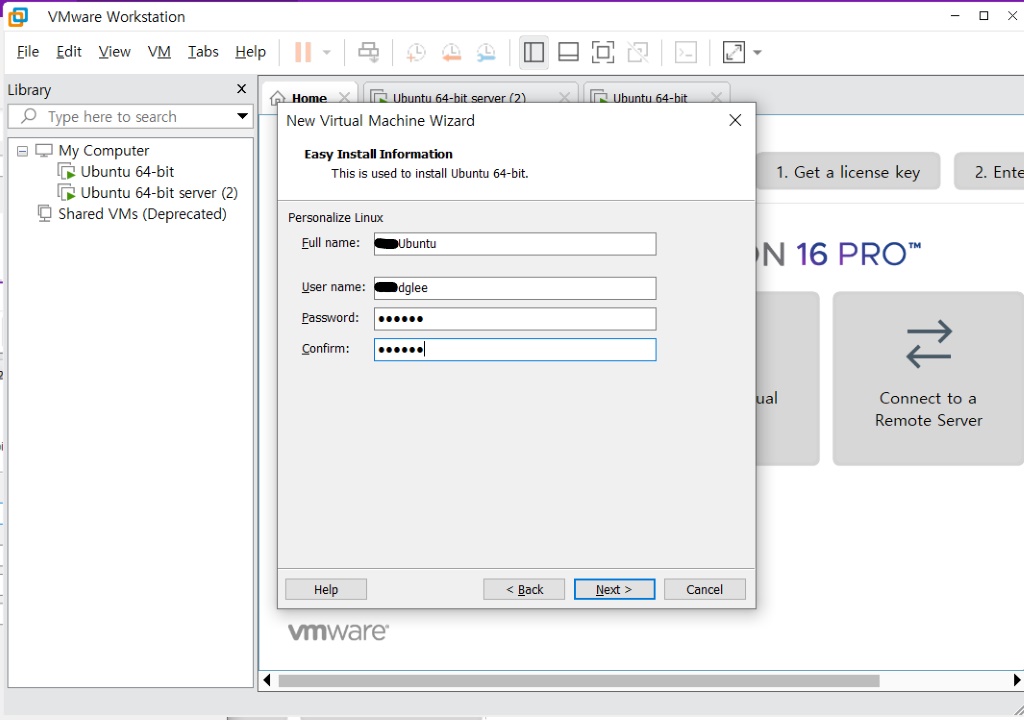
Task: Close the Ubuntu 64-bit tab
Action: (x=716, y=98)
